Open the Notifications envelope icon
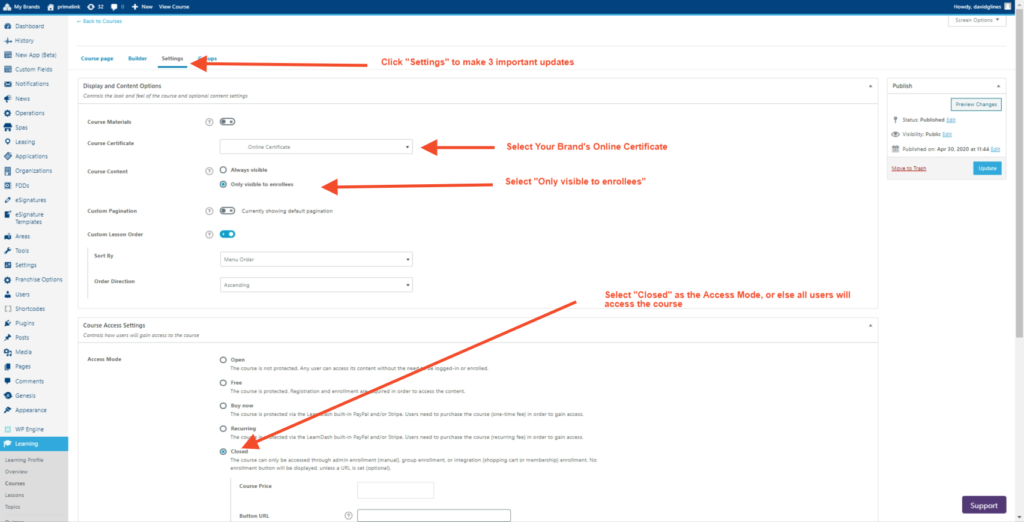Viewport: 1024px width, 522px height. coord(8,84)
